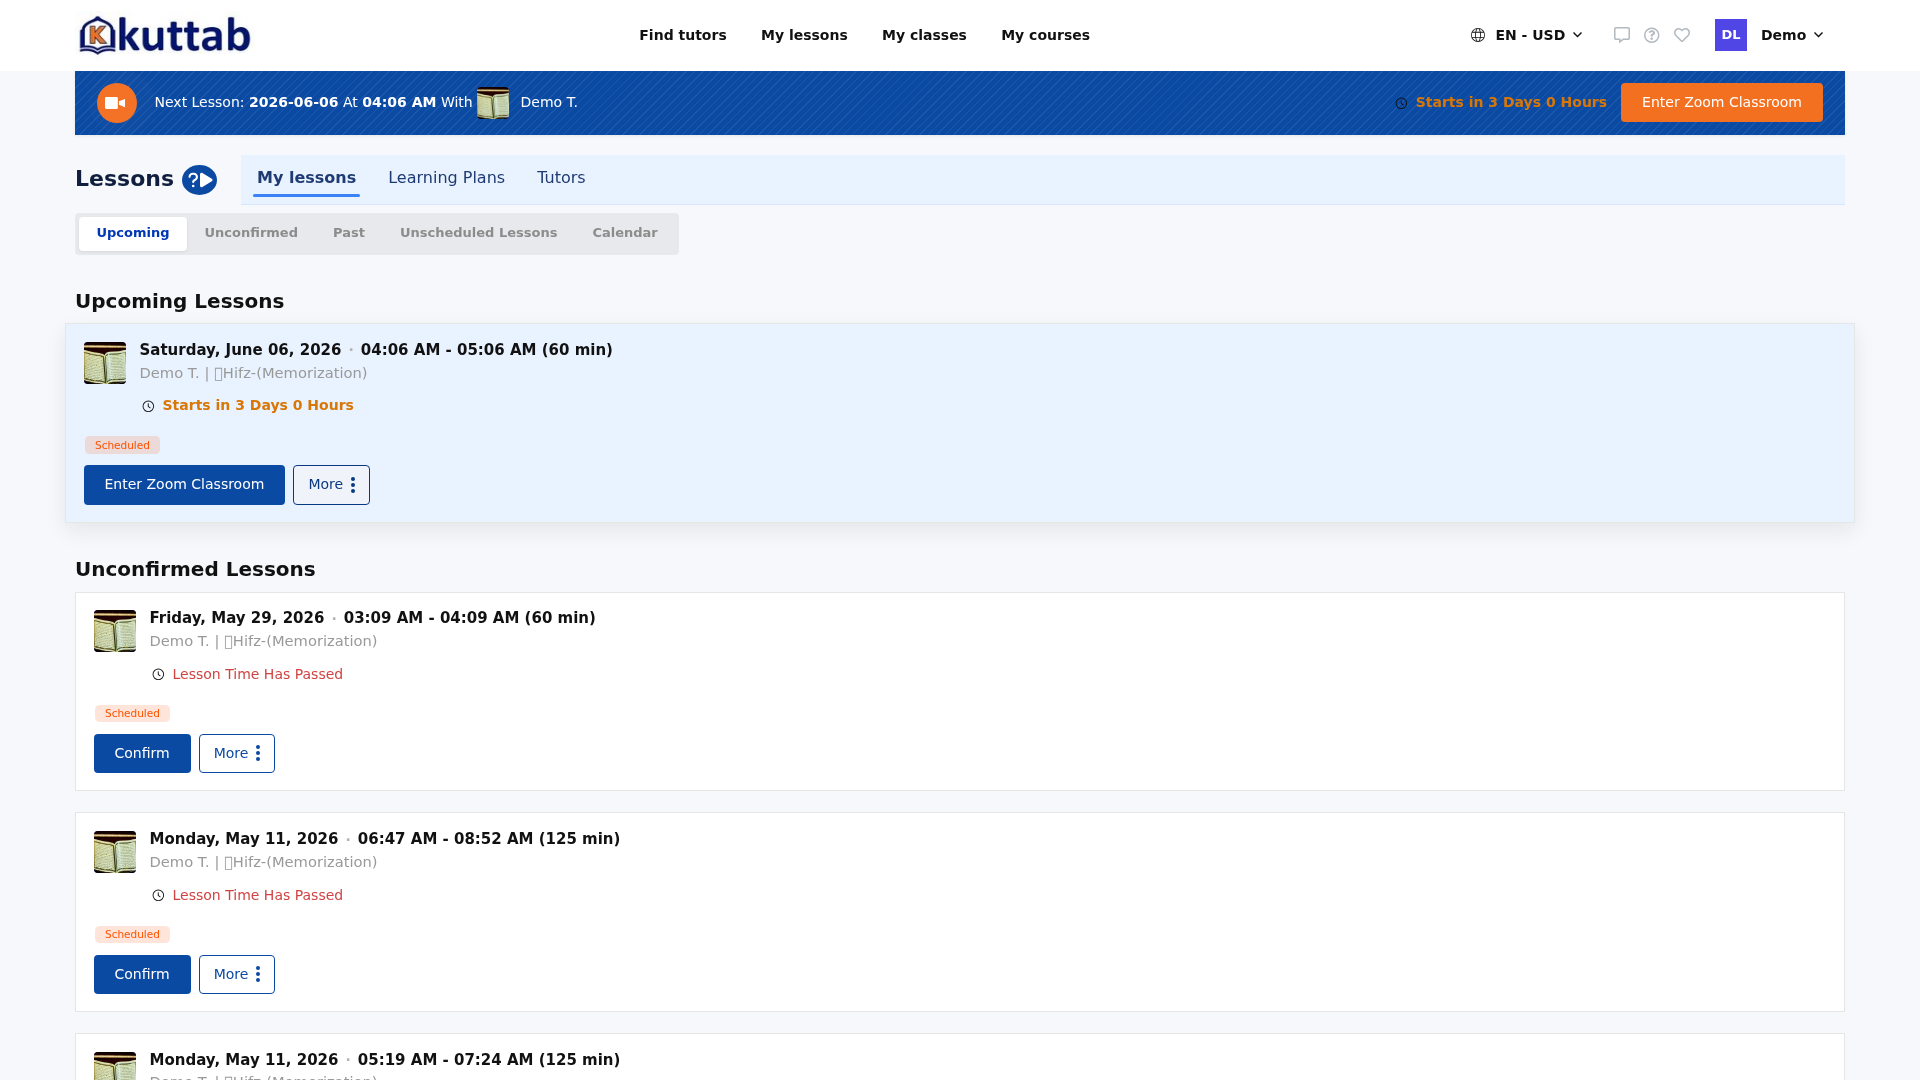Open EN - USD language currency dropdown
The width and height of the screenshot is (1920, 1080).
pyautogui.click(x=1527, y=35)
